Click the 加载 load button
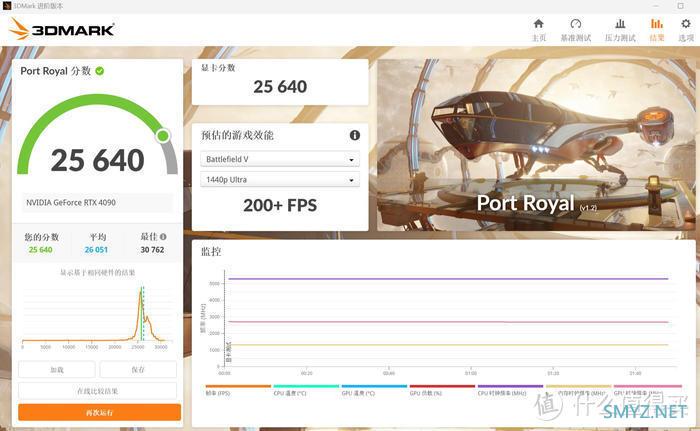This screenshot has width=700, height=431. [x=57, y=370]
